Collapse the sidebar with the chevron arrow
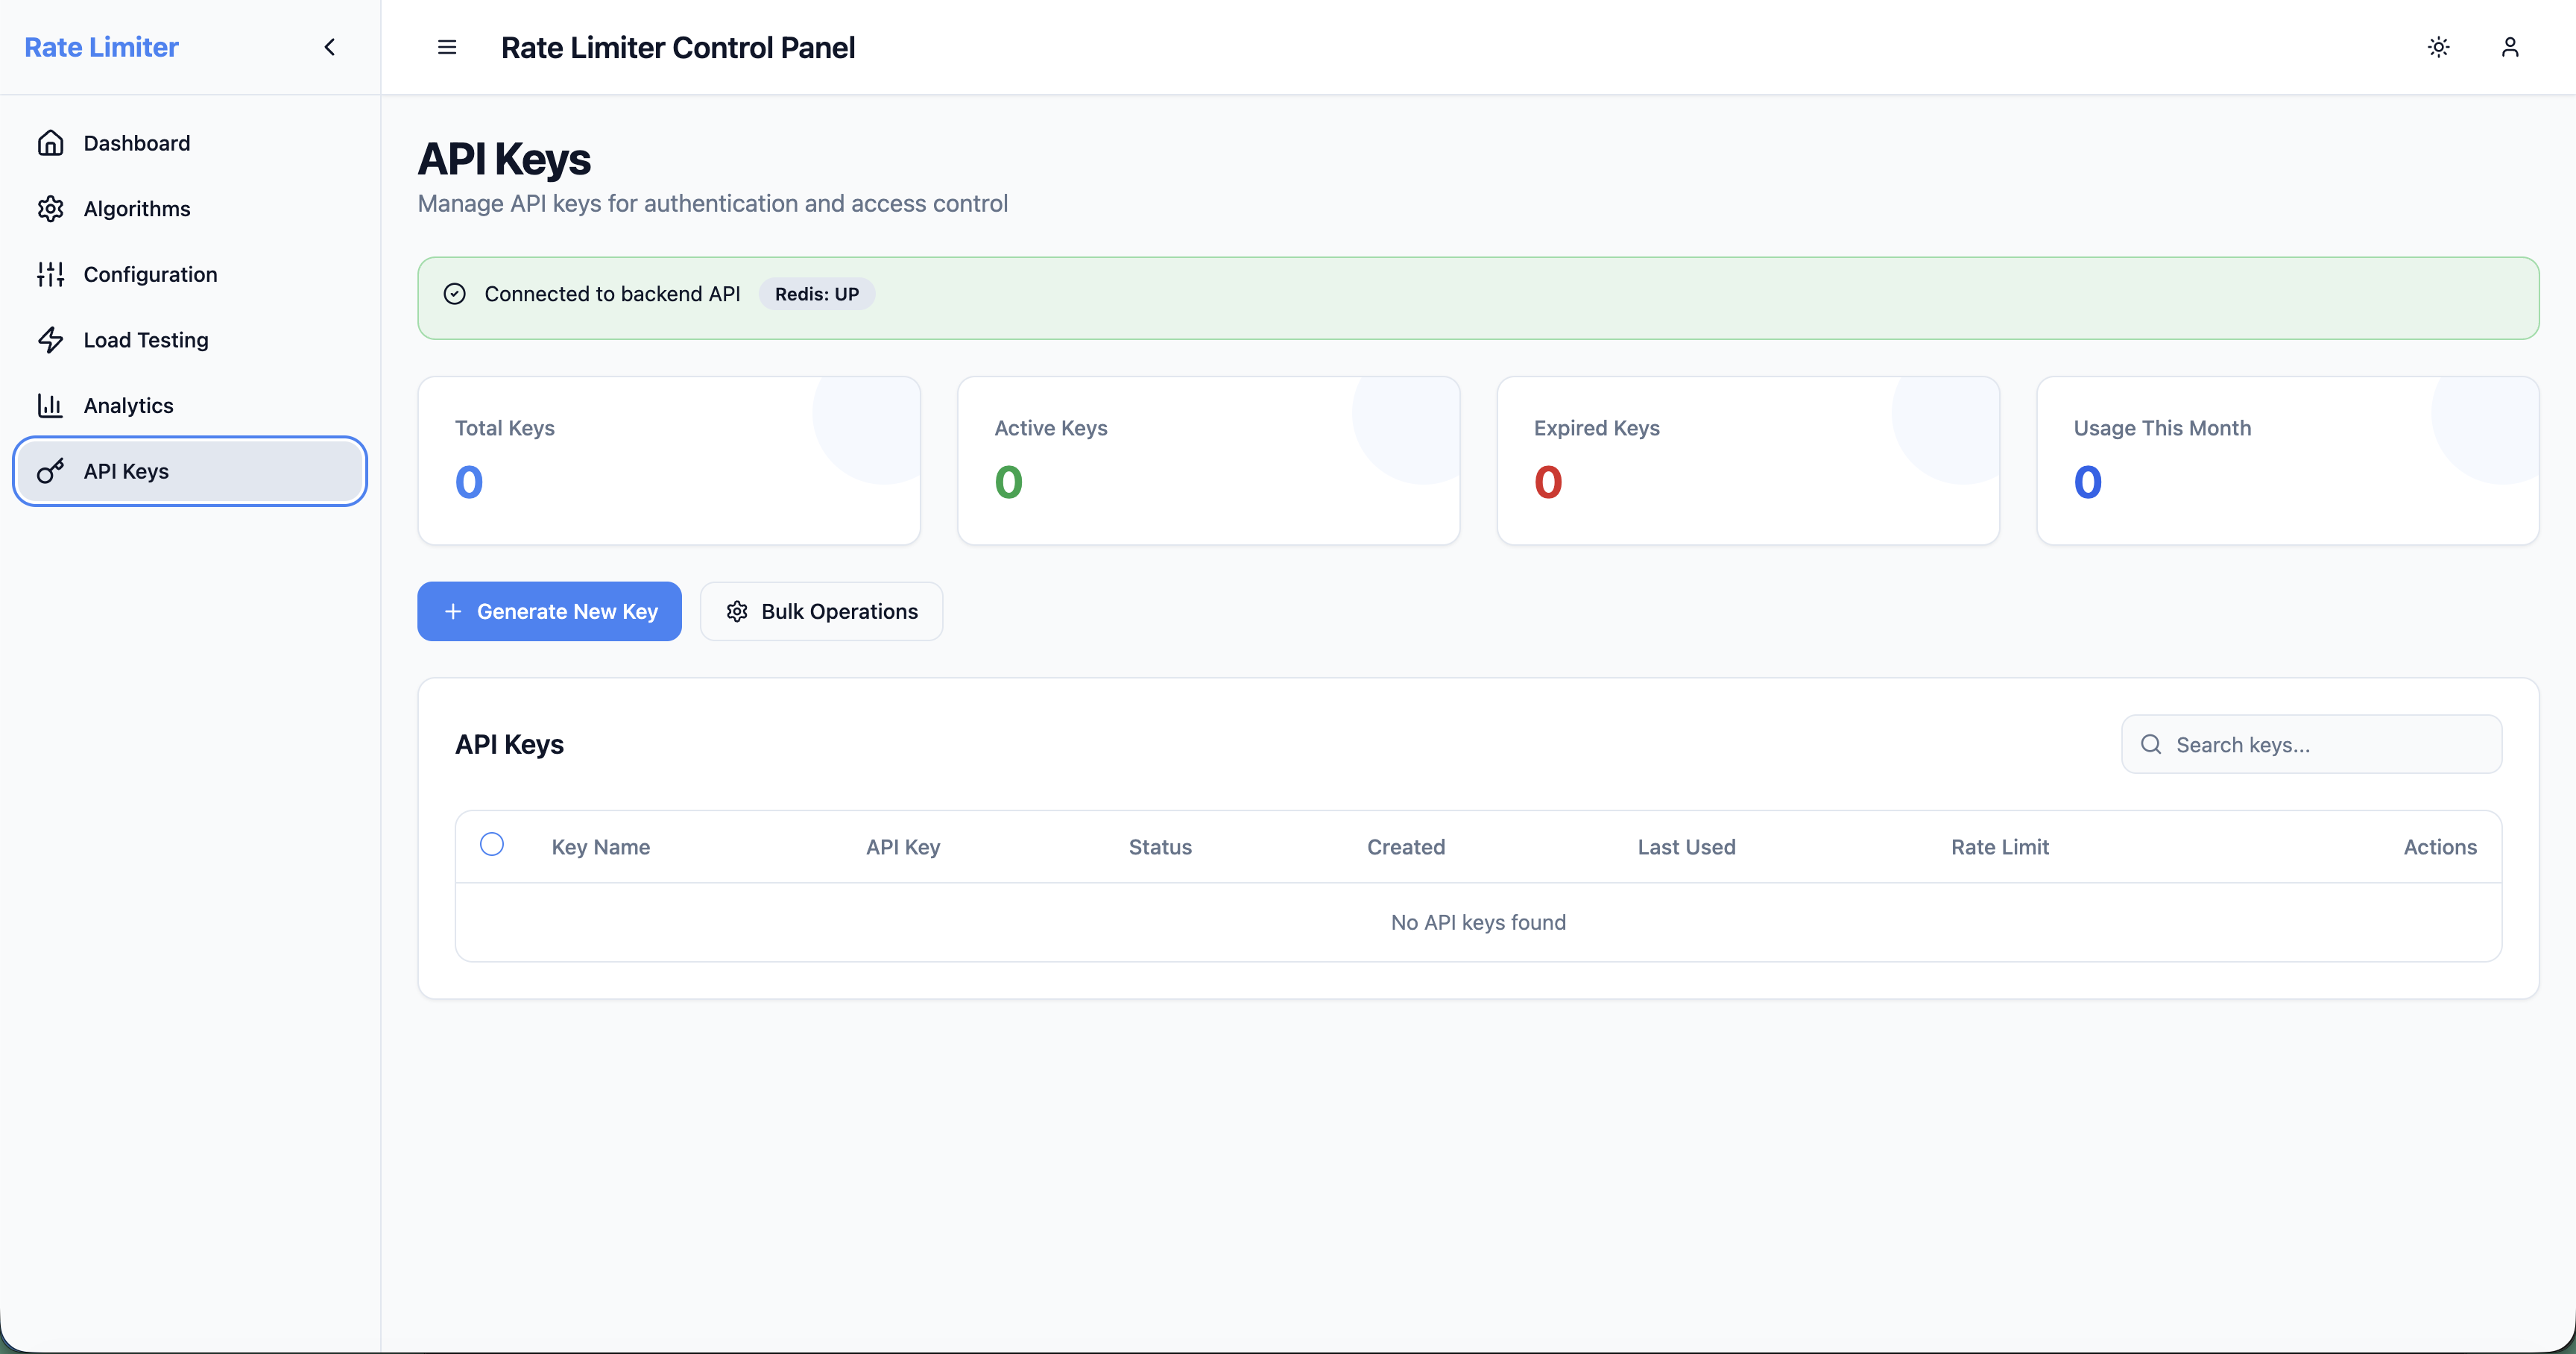 click(x=330, y=47)
